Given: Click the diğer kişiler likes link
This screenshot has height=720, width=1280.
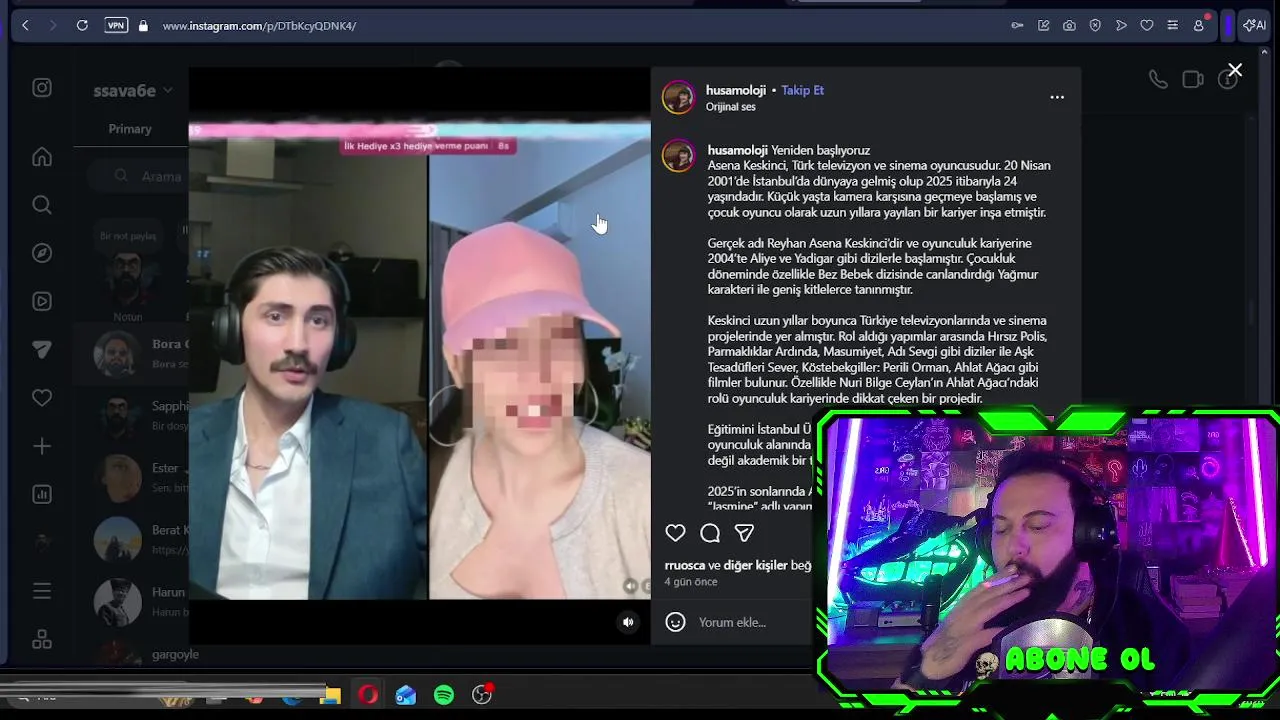Looking at the screenshot, I should [x=756, y=565].
